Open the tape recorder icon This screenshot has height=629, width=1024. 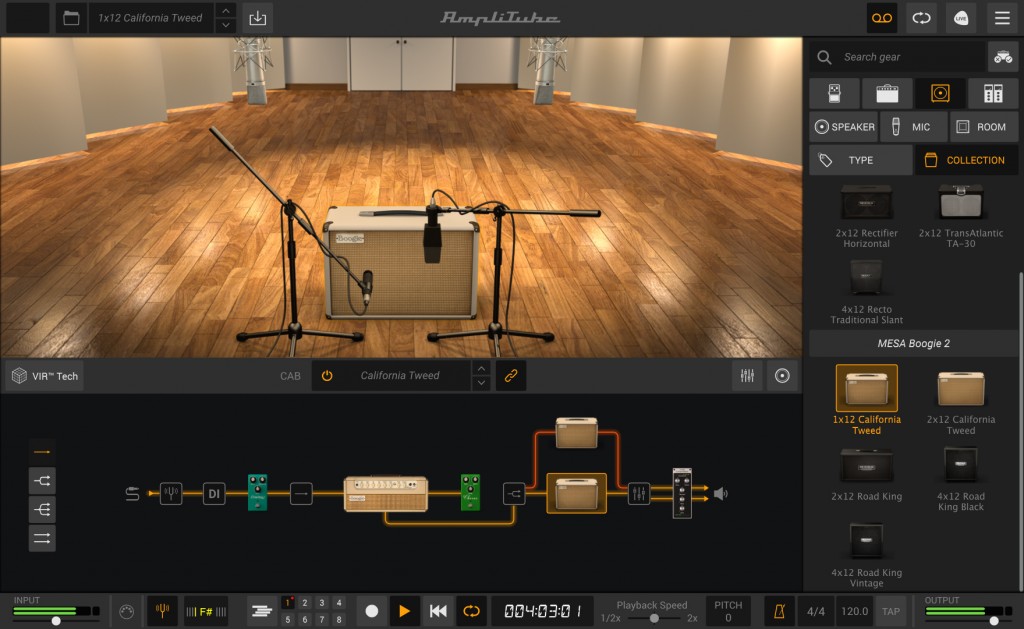click(882, 18)
